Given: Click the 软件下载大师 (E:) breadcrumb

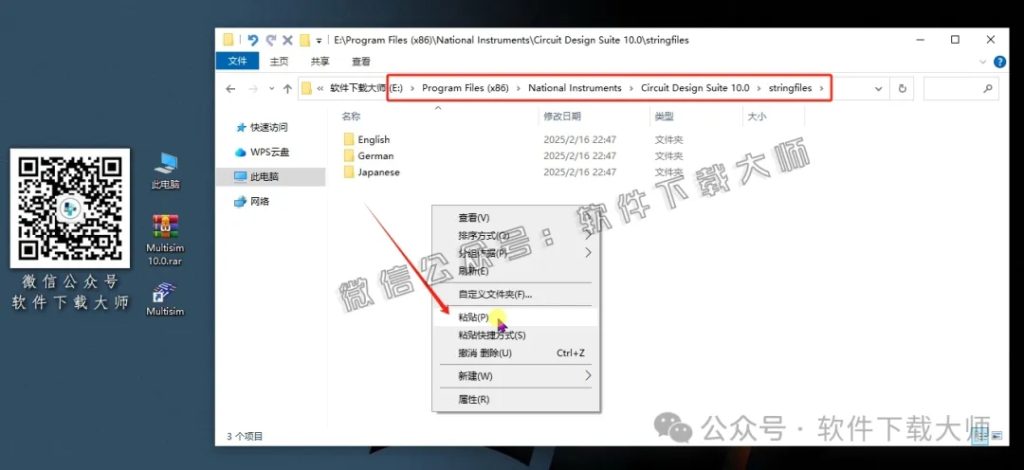Looking at the screenshot, I should pos(366,87).
